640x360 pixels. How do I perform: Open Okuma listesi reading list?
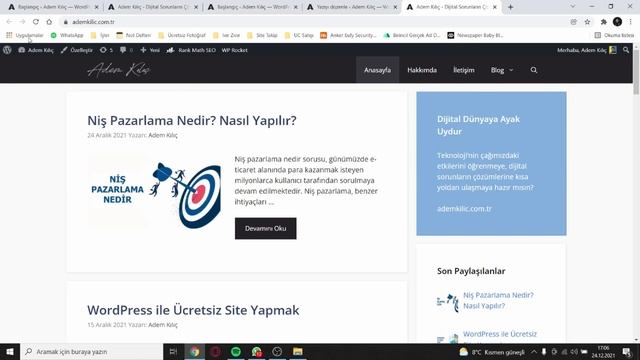(614, 36)
